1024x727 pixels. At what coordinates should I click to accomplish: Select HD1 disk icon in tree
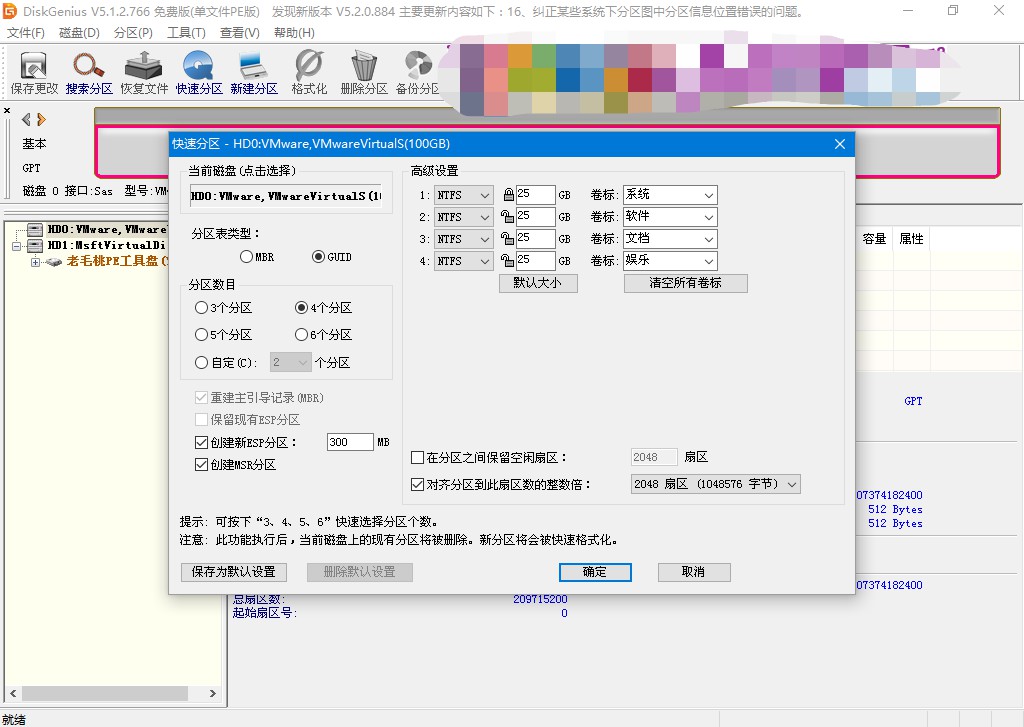click(35, 246)
